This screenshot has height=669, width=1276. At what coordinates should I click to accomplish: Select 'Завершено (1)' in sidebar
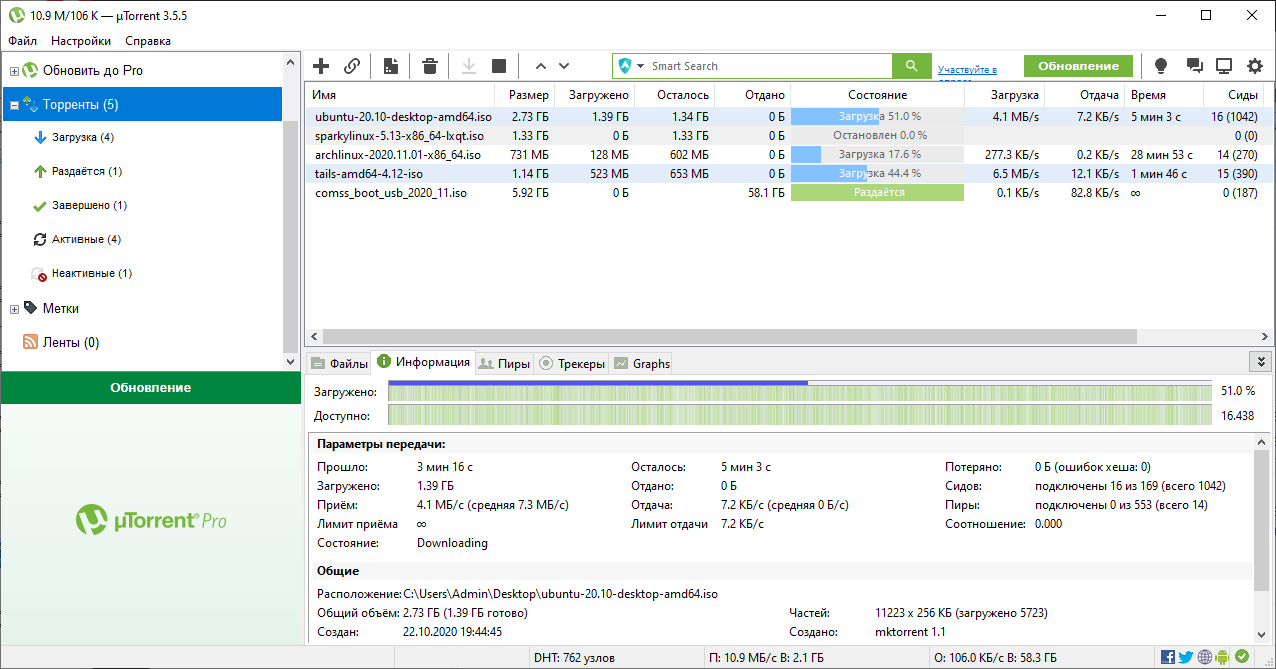[x=89, y=205]
